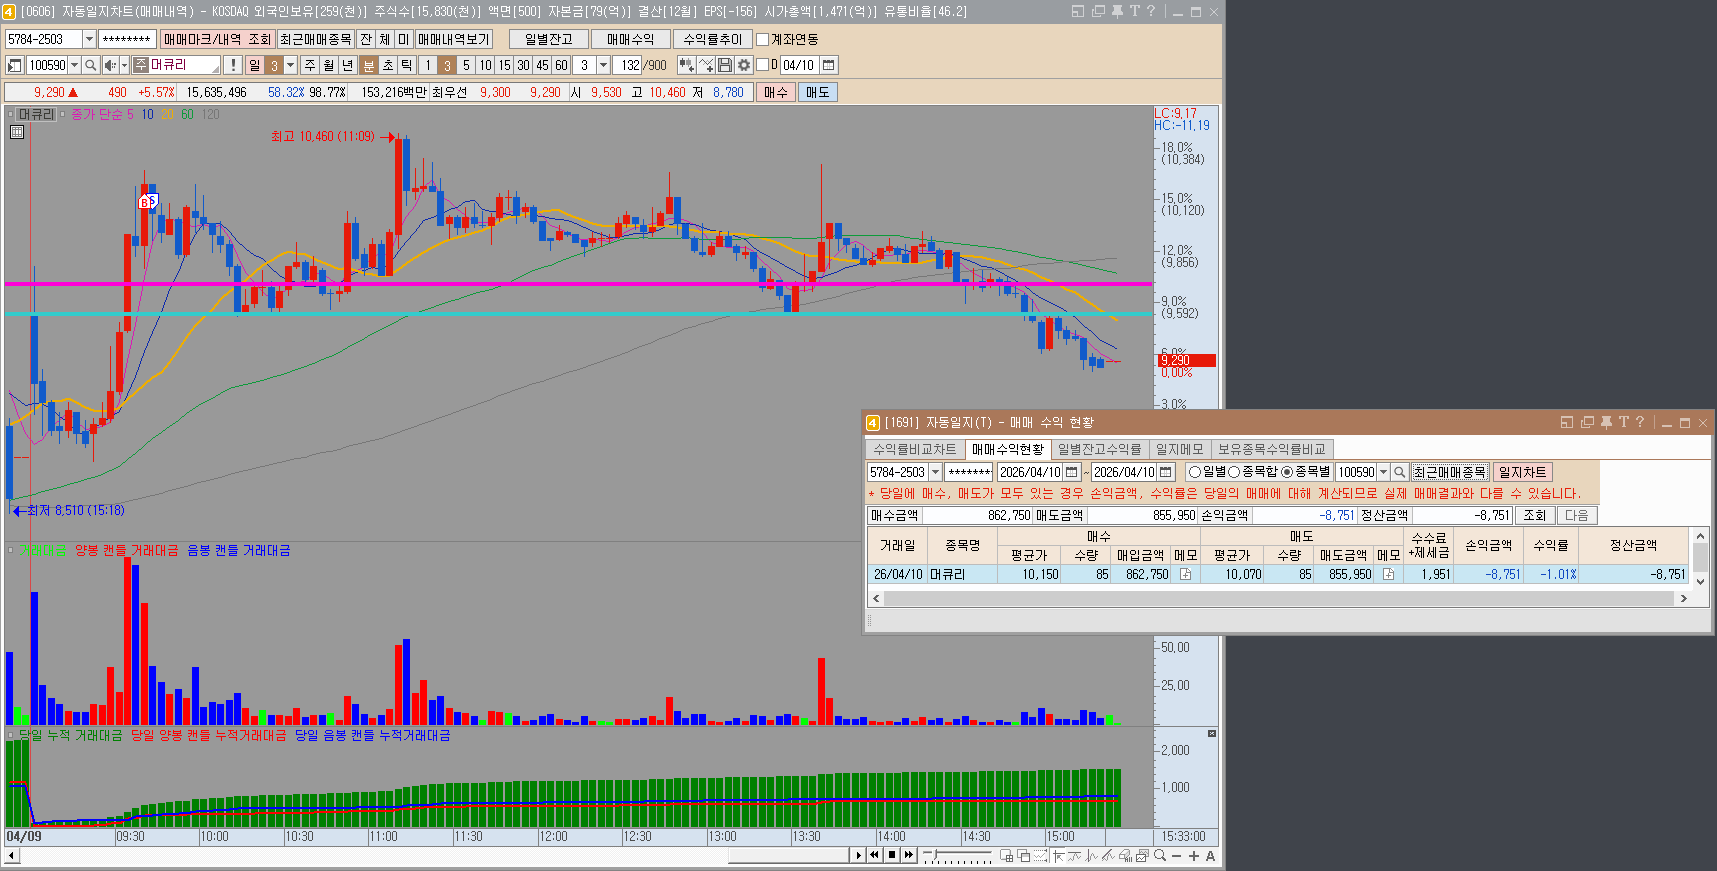
Task: Toggle the D checkbox beside the date field
Action: tap(762, 65)
